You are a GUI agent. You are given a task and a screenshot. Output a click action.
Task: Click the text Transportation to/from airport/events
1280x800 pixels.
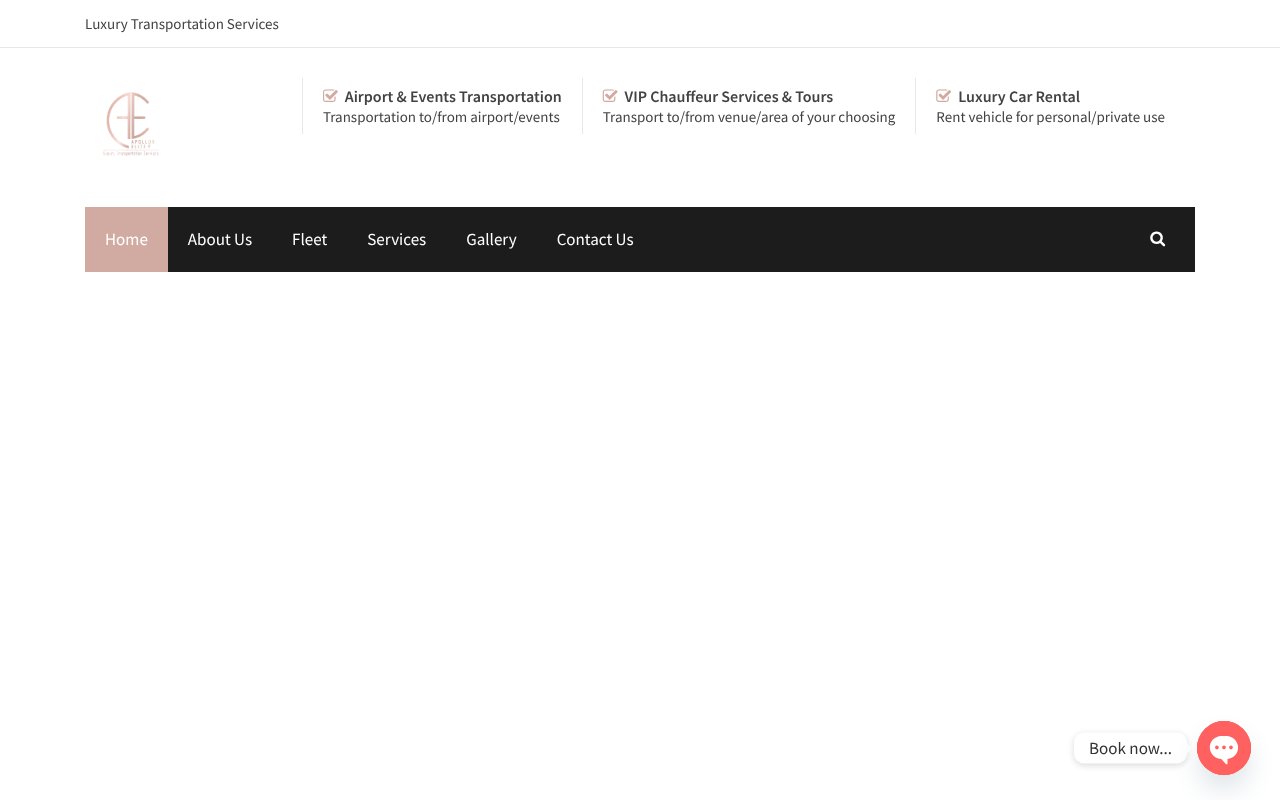pyautogui.click(x=441, y=117)
